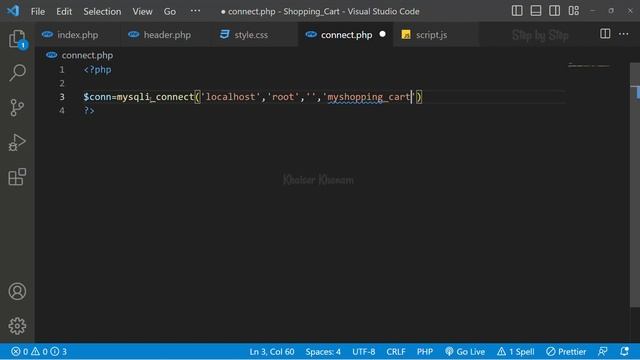Click the 1 Spell warning status item
This screenshot has height=360, width=640.
(x=516, y=351)
